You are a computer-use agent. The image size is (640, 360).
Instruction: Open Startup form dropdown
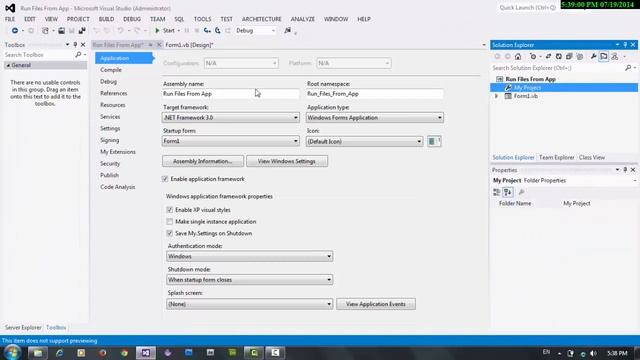(x=231, y=141)
